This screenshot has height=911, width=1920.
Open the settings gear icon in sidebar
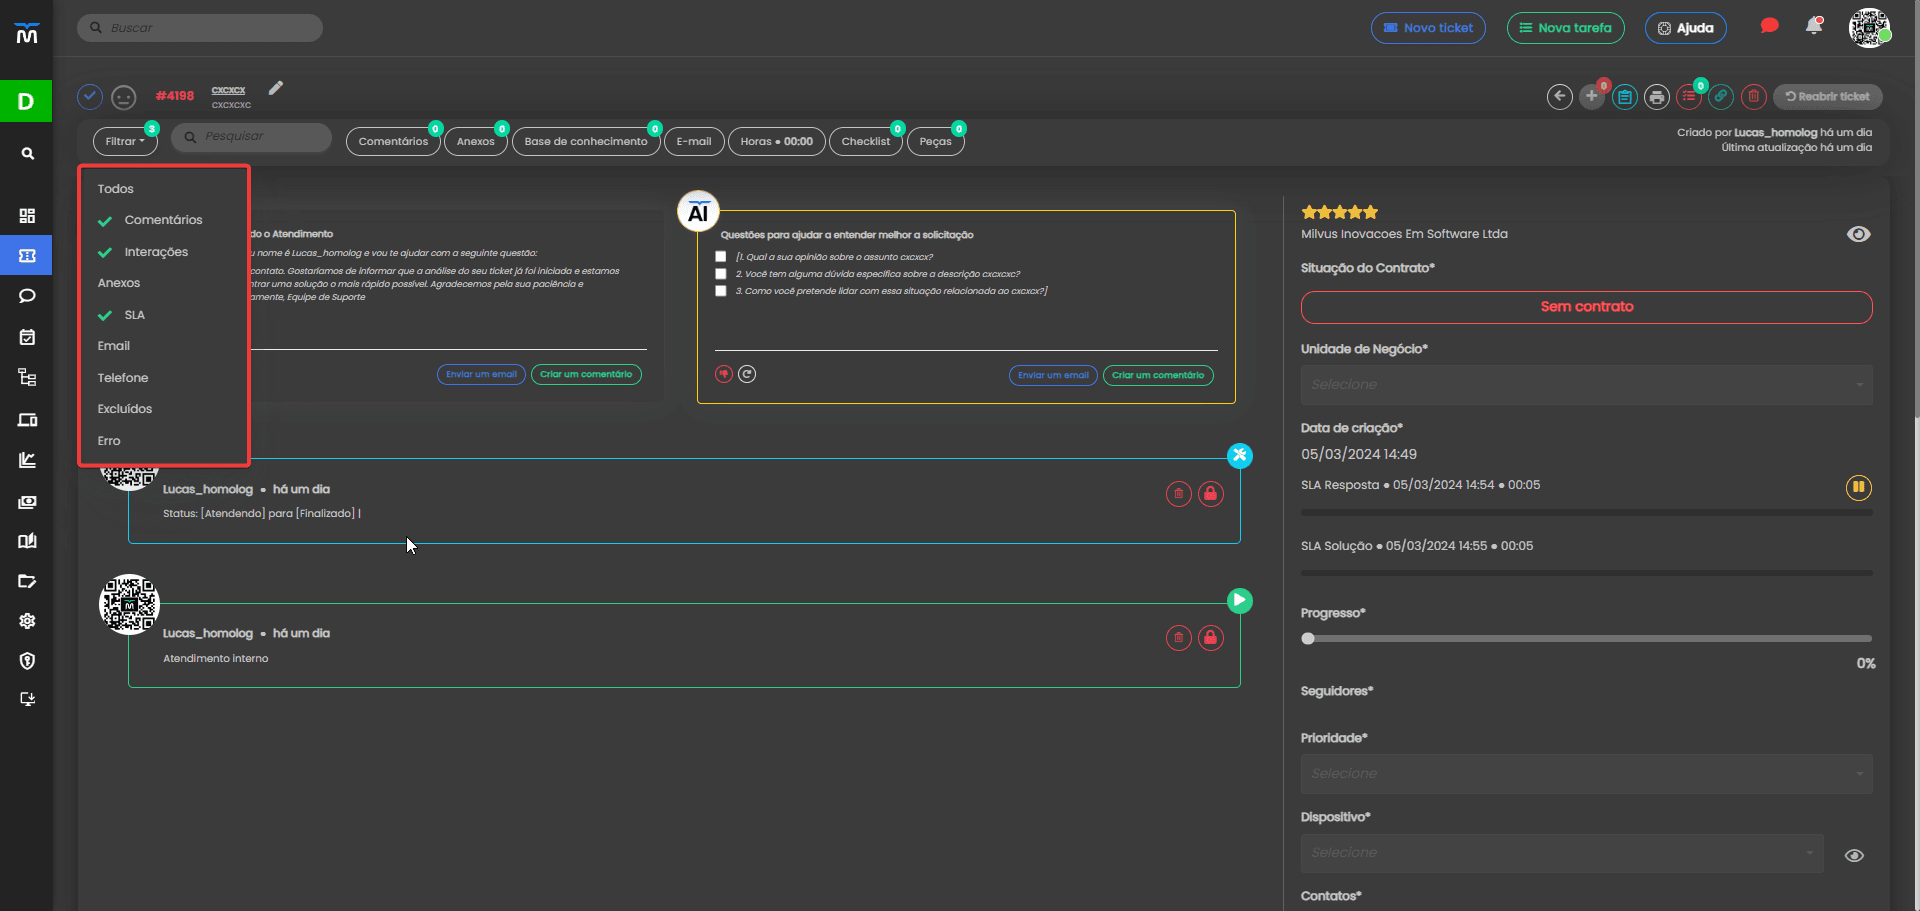point(27,621)
